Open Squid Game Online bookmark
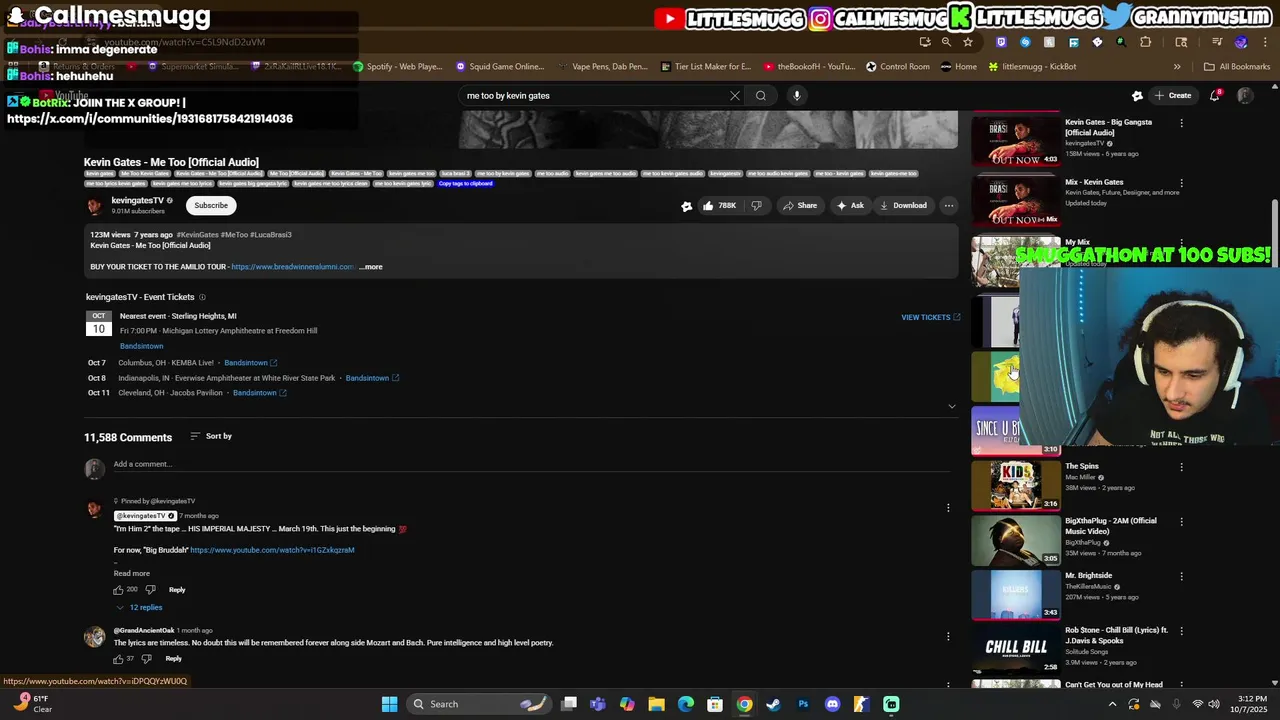Screen dimensions: 1280x720 pos(500,67)
